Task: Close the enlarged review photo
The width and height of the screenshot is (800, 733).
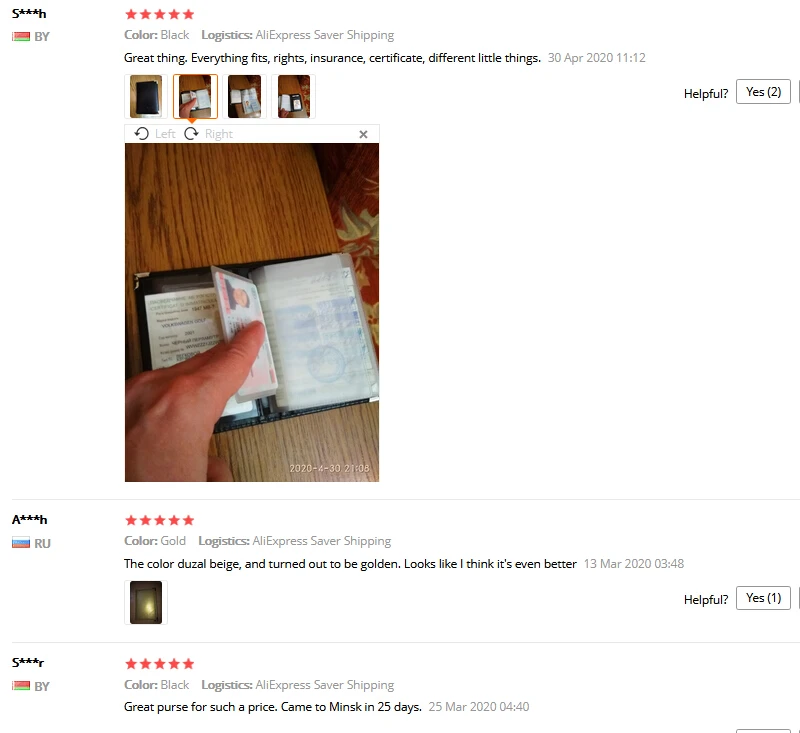Action: tap(363, 134)
